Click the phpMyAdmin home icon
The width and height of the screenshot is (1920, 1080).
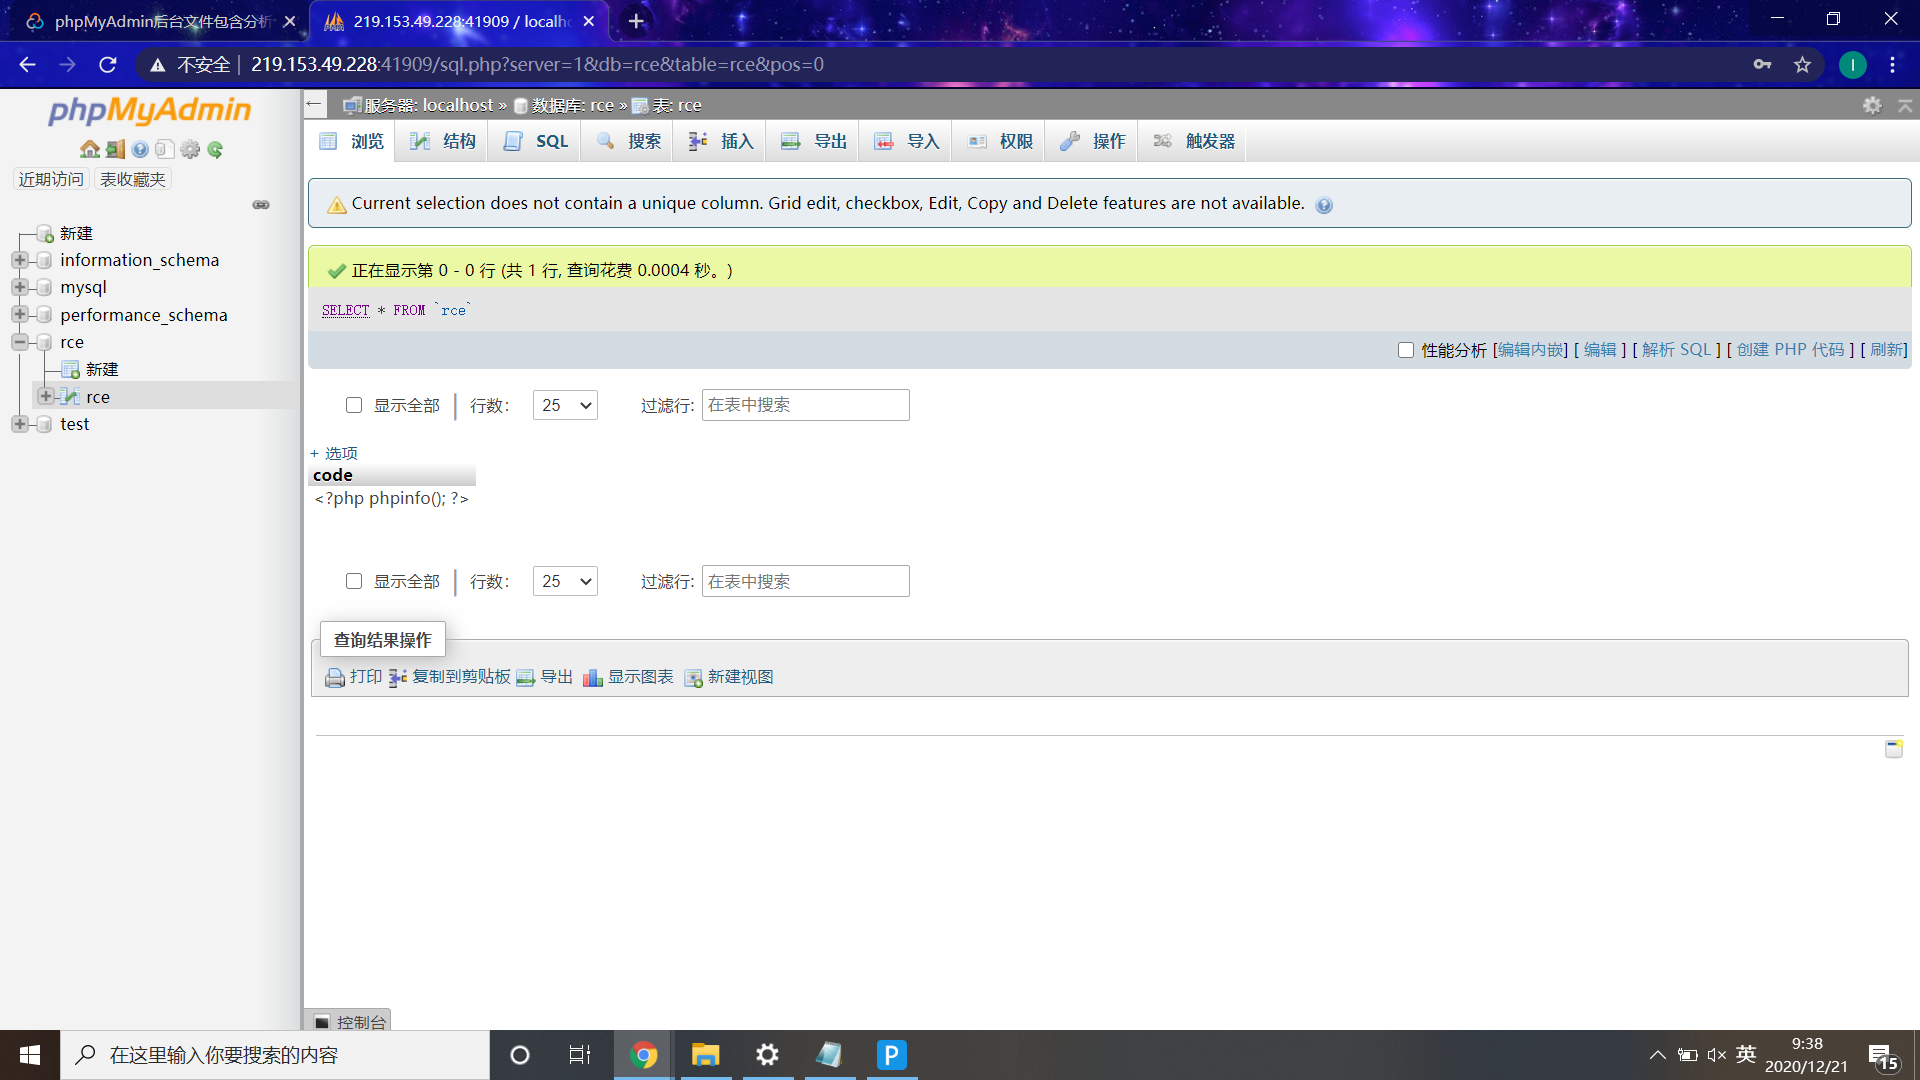[90, 150]
